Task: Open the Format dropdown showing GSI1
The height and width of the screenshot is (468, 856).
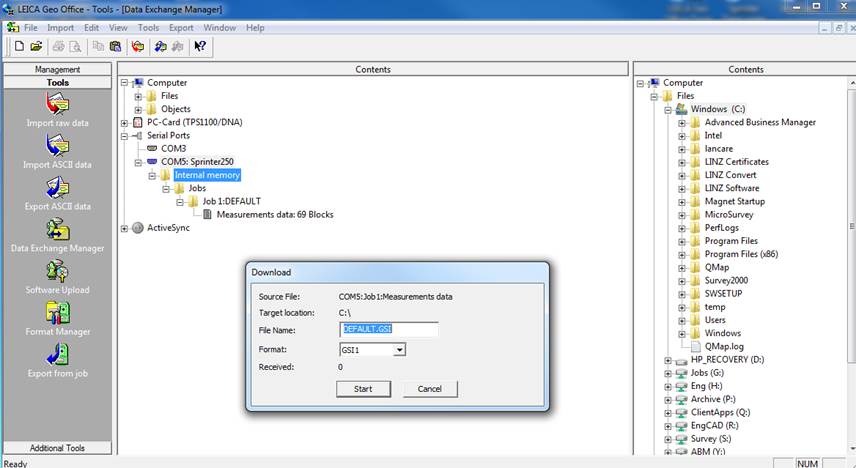Action: (x=399, y=350)
